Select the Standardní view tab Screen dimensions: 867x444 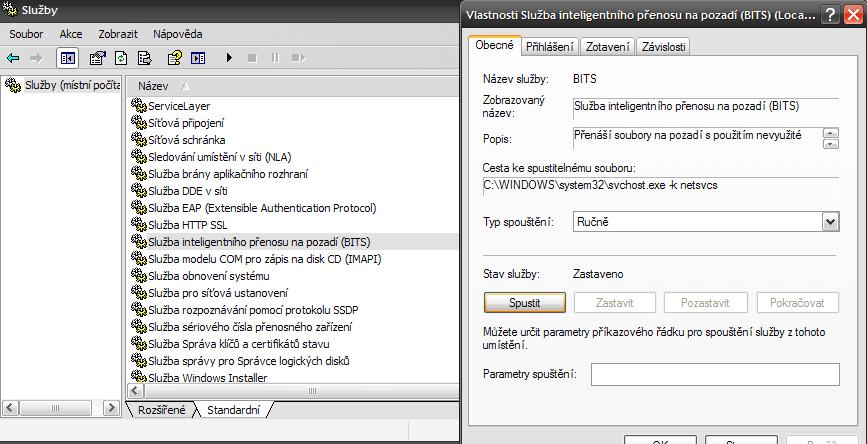coord(233,410)
